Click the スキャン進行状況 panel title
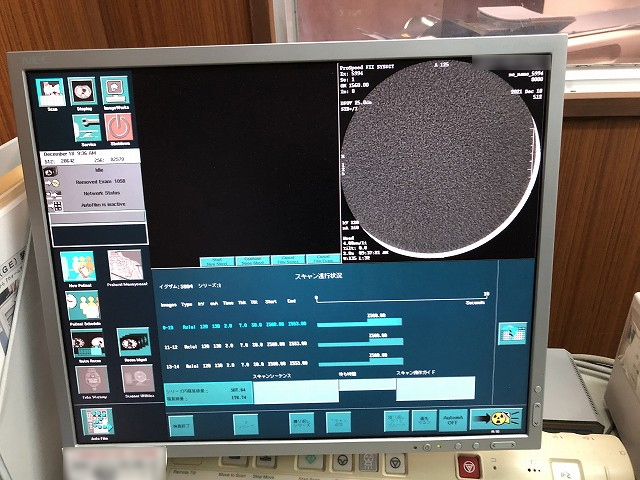This screenshot has height=480, width=640. (x=318, y=276)
